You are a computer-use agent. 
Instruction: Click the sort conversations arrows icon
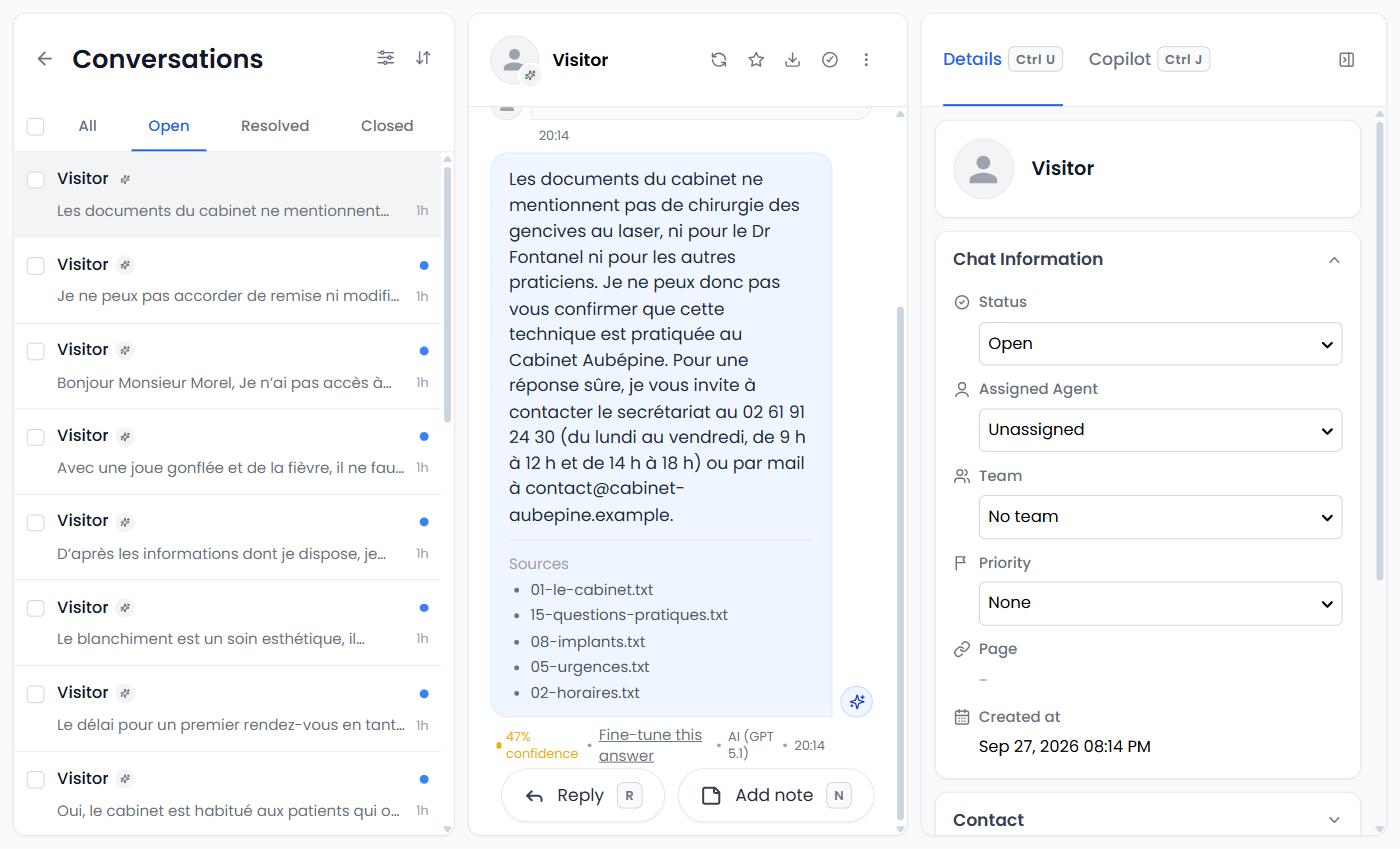coord(423,58)
